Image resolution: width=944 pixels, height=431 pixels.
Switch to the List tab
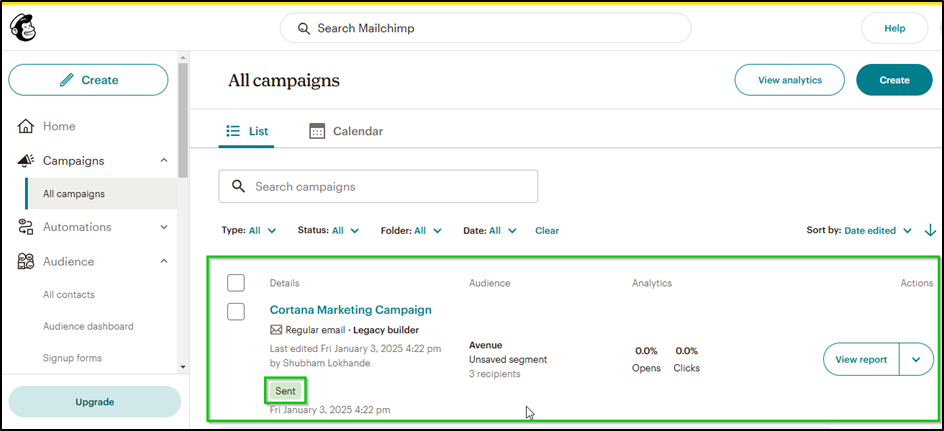pyautogui.click(x=247, y=131)
